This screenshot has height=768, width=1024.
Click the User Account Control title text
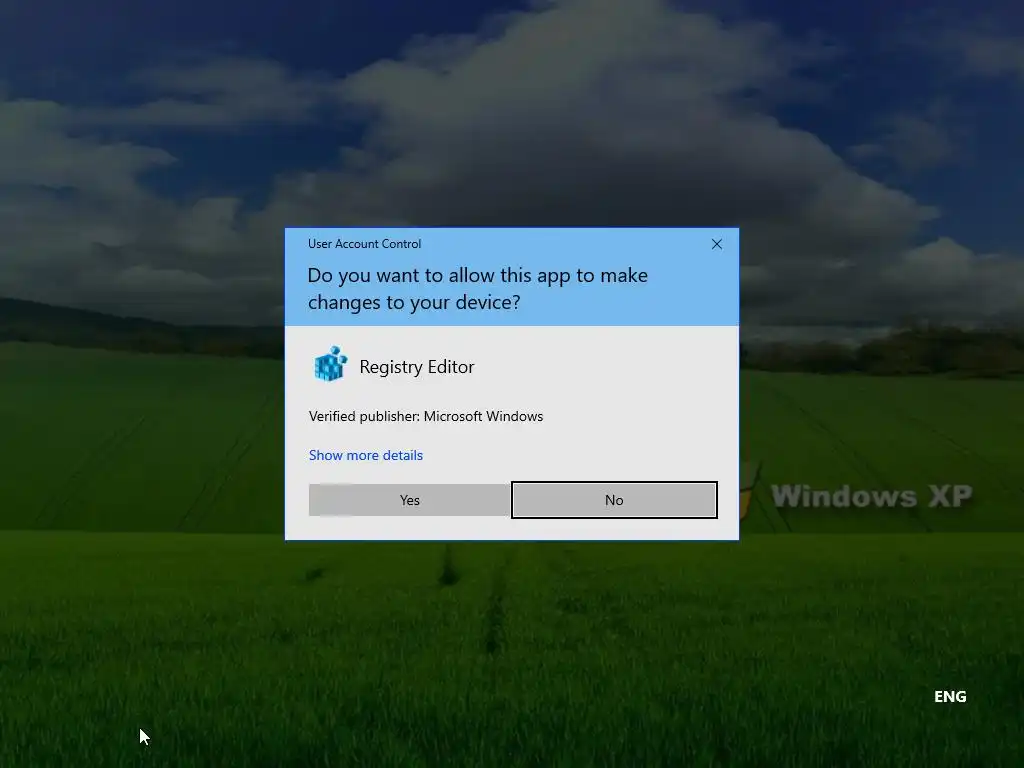click(364, 244)
